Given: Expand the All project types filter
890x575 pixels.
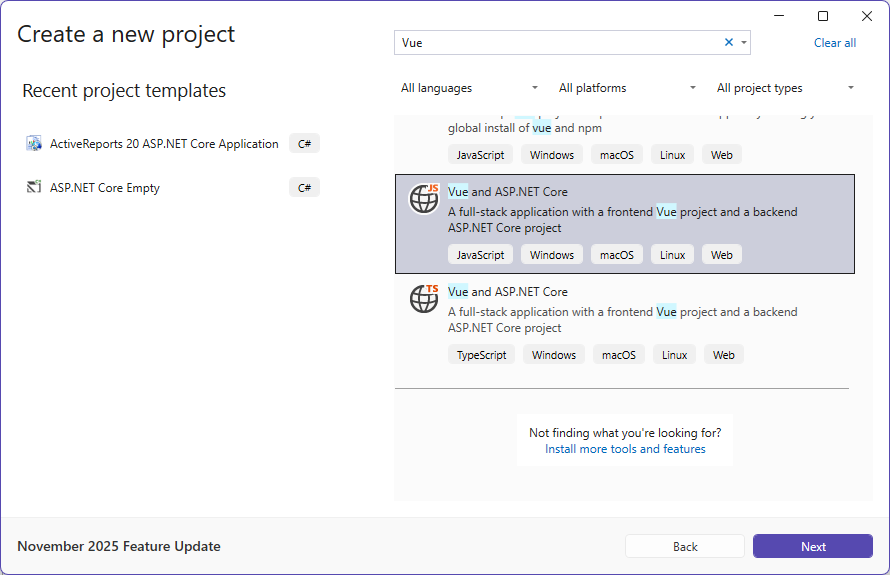Looking at the screenshot, I should [785, 88].
